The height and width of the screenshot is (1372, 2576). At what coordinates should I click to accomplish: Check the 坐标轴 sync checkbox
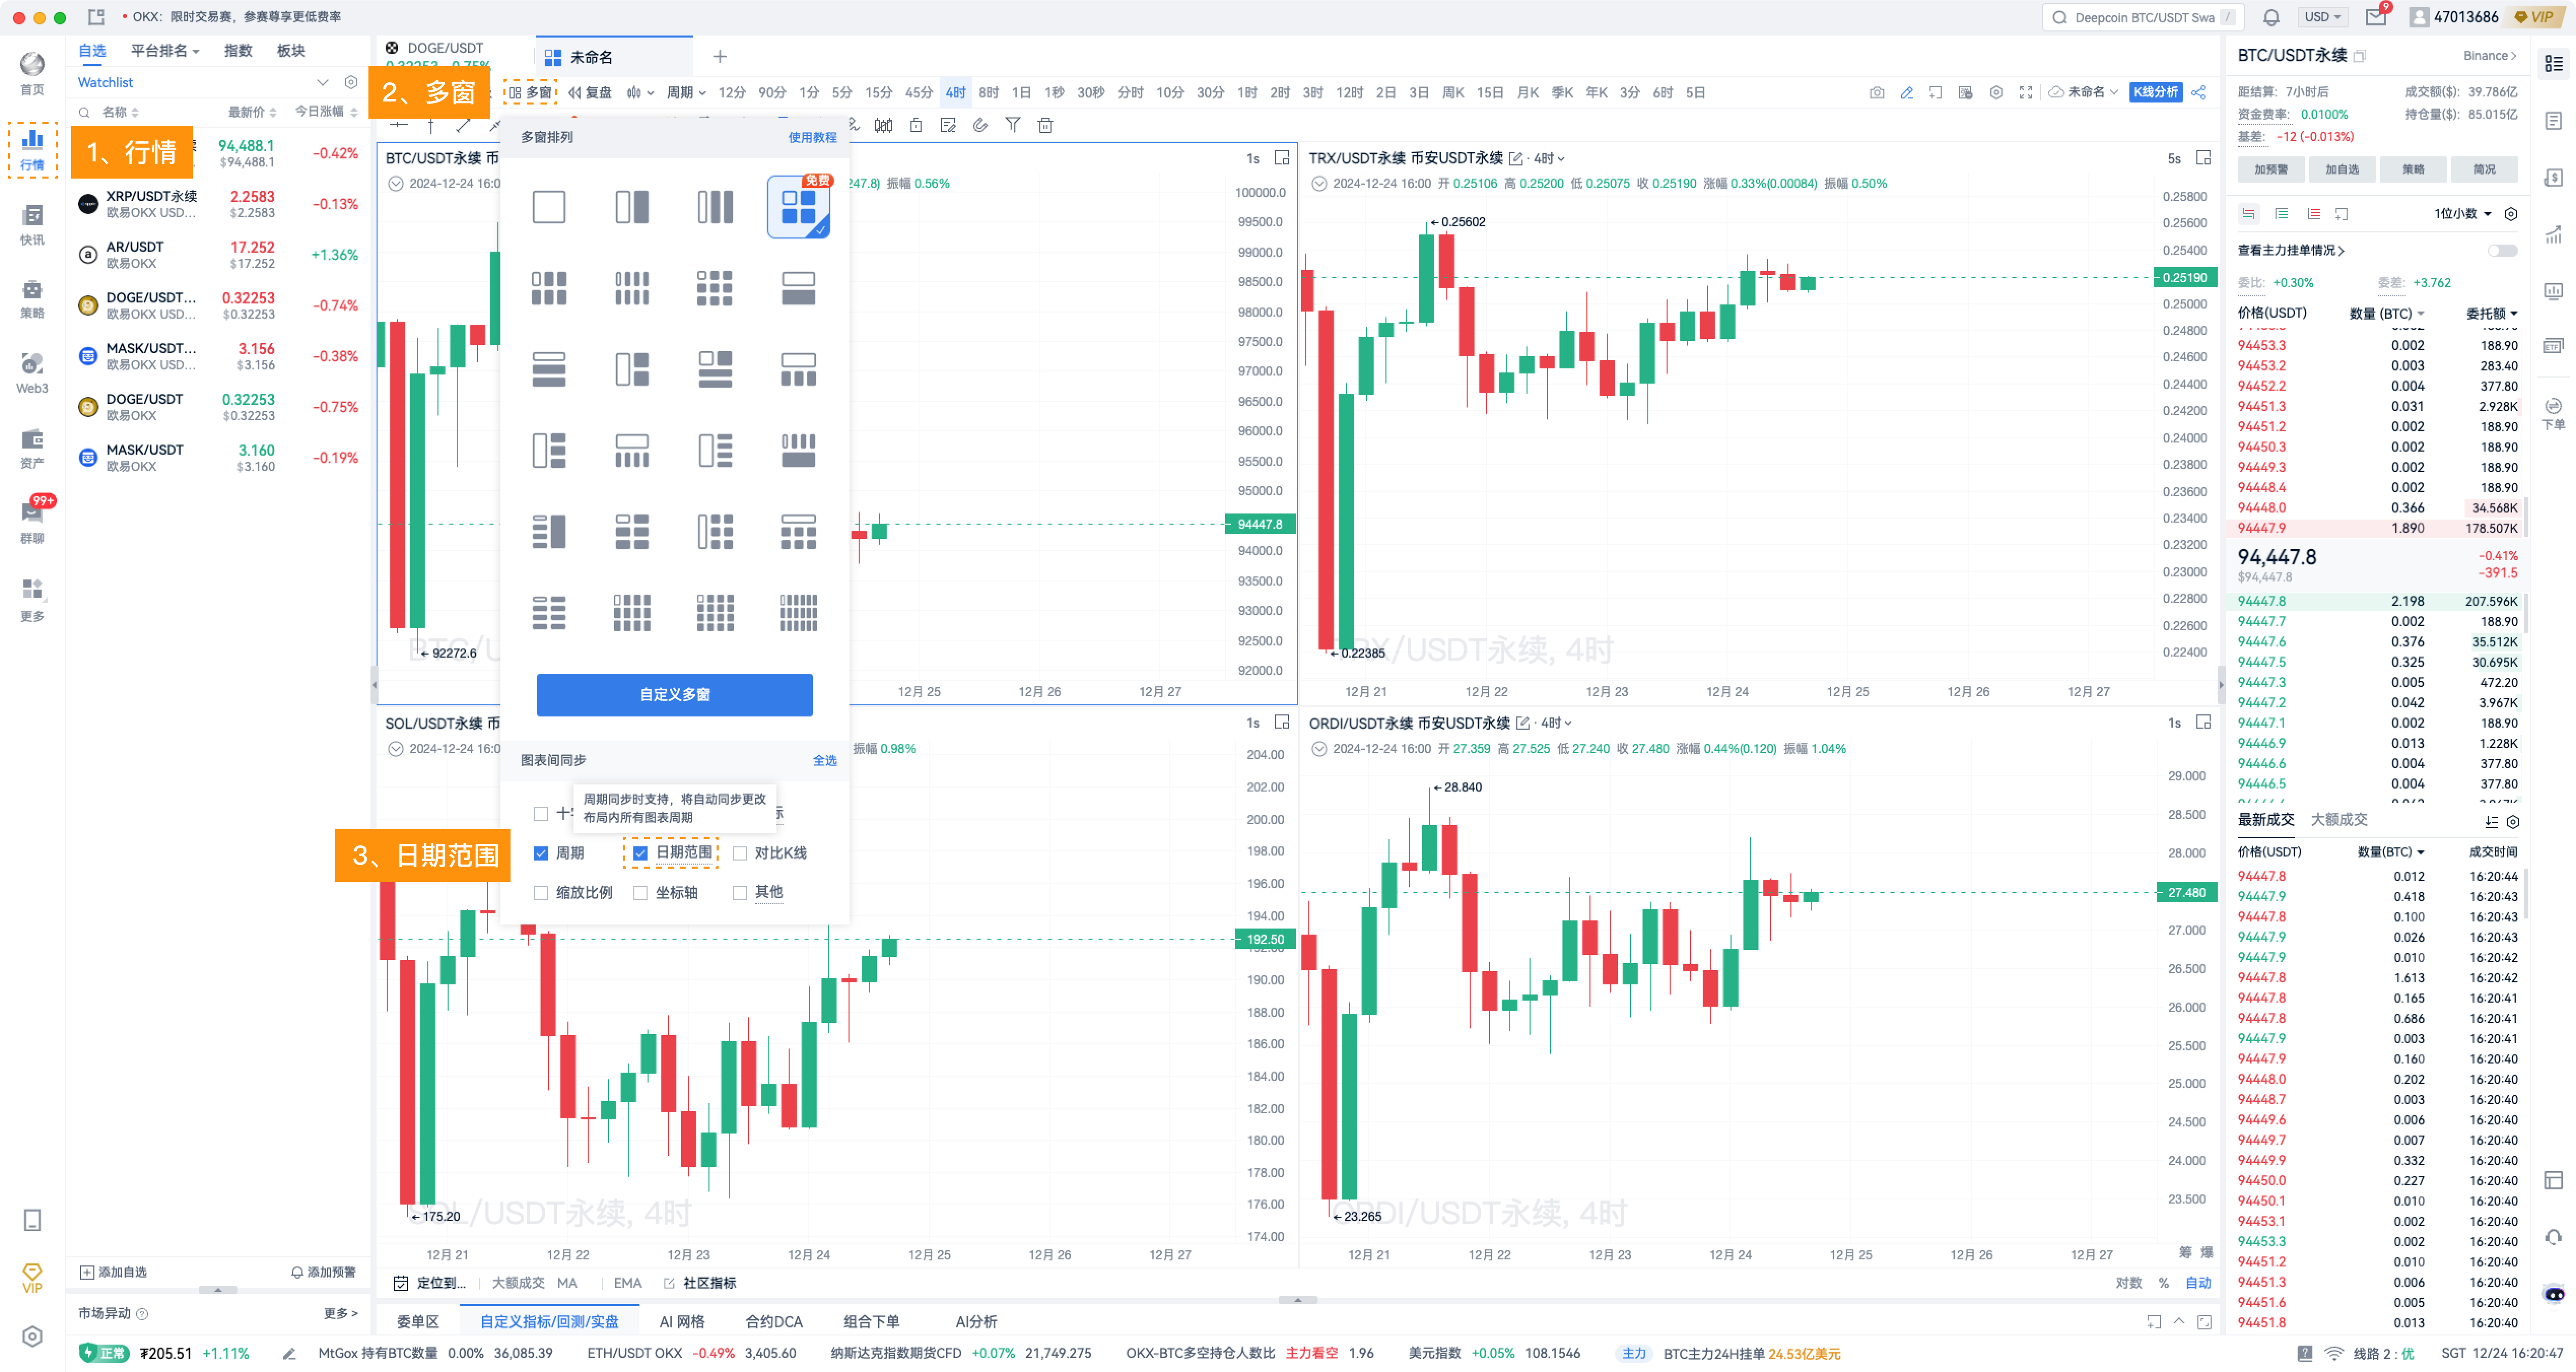click(640, 893)
